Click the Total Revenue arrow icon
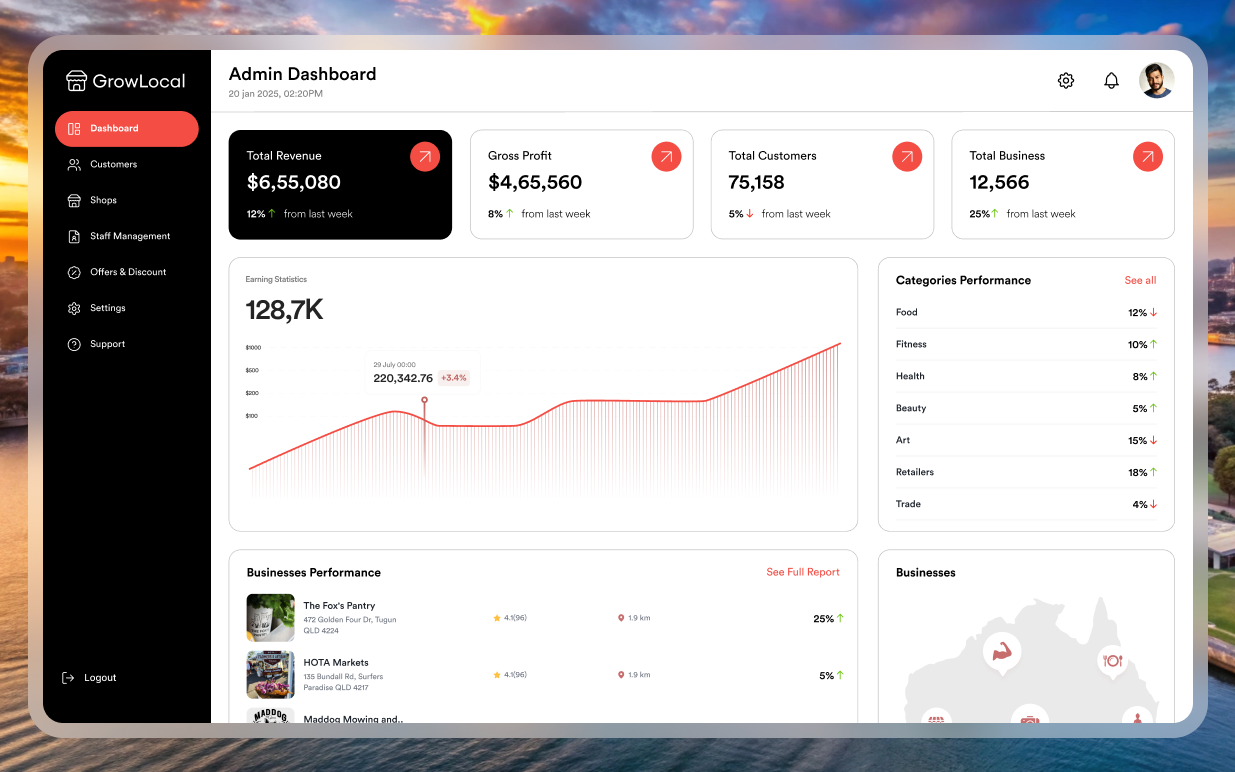 (425, 157)
